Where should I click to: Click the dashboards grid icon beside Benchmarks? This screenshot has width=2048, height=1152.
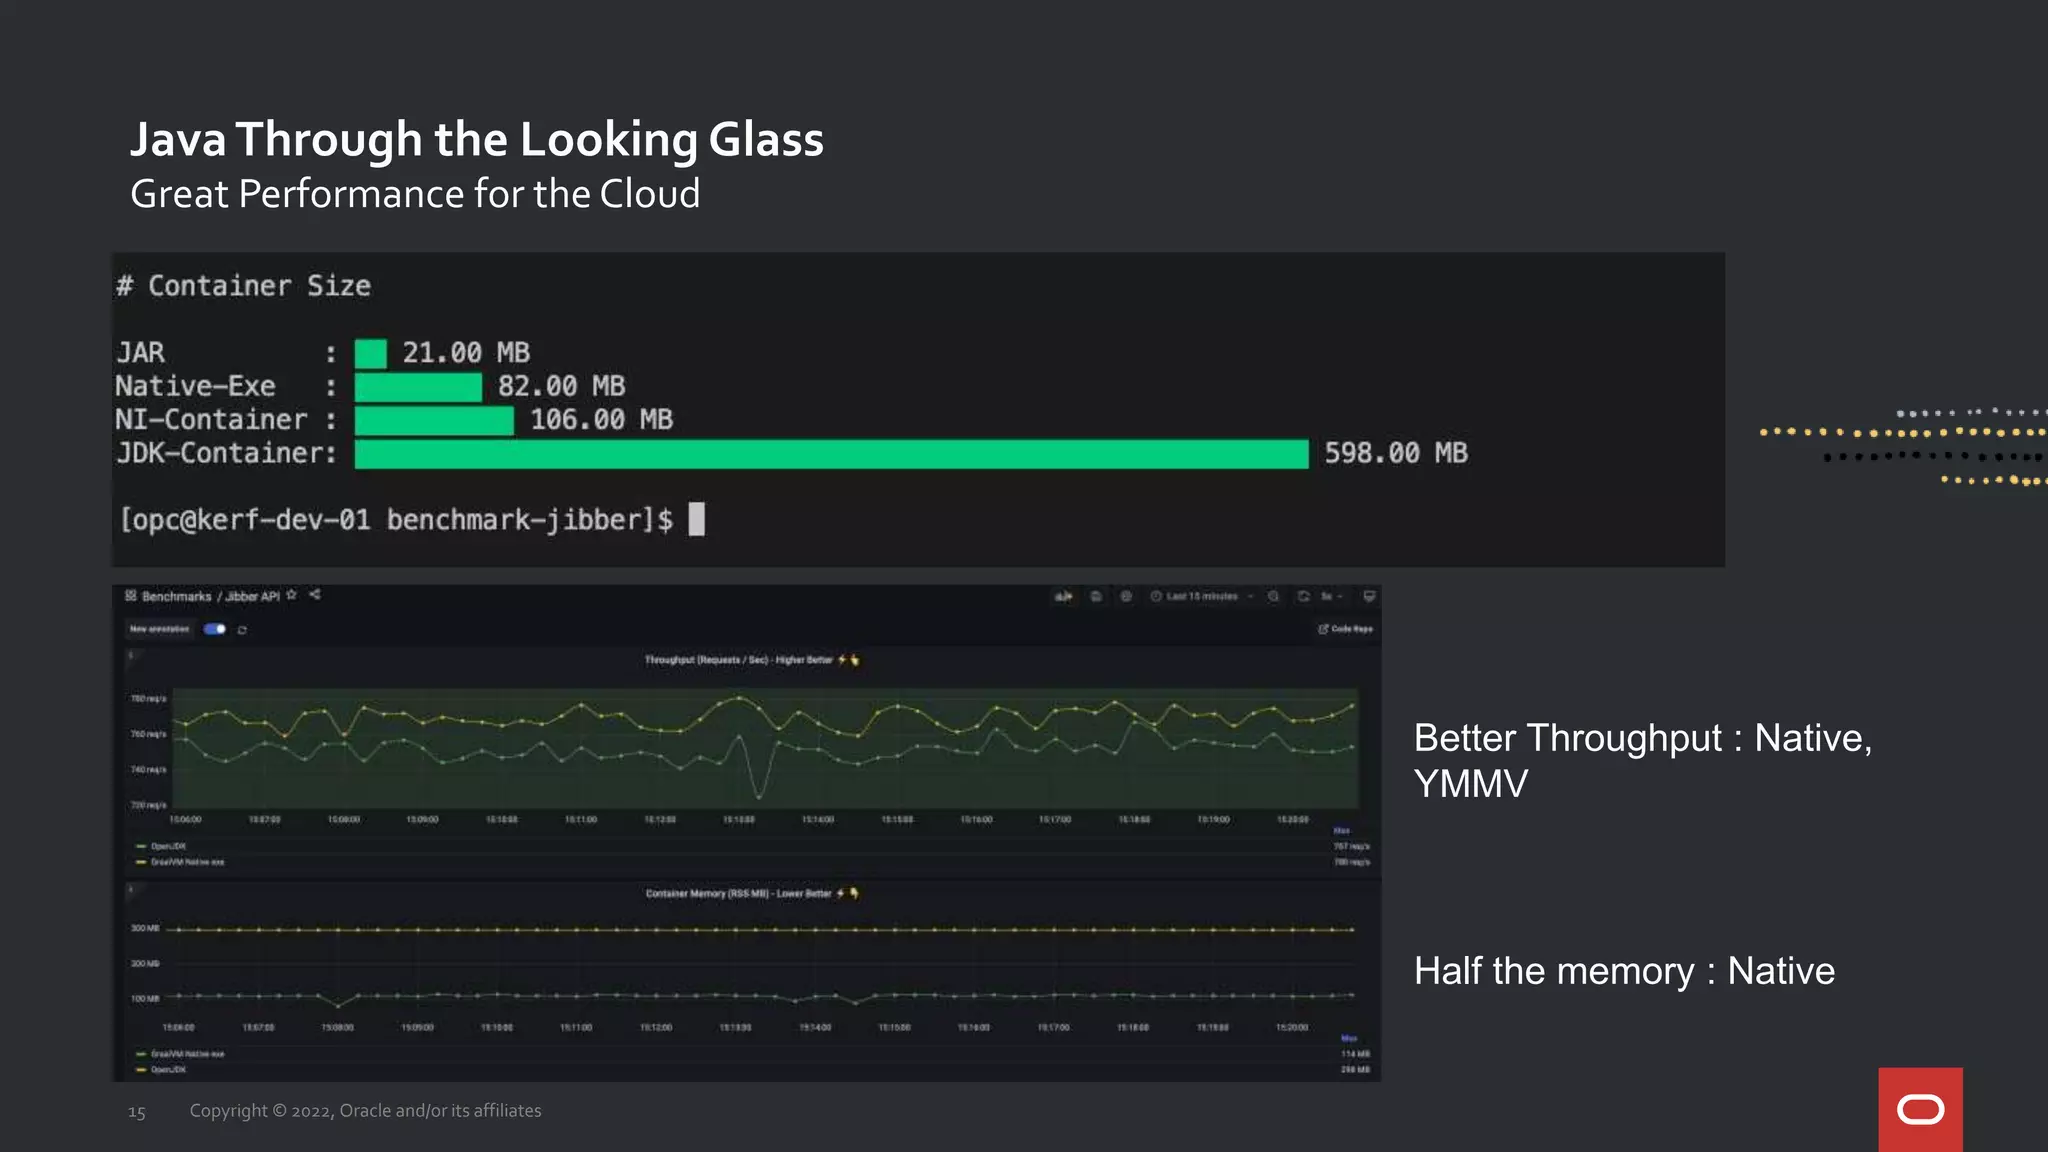point(130,596)
